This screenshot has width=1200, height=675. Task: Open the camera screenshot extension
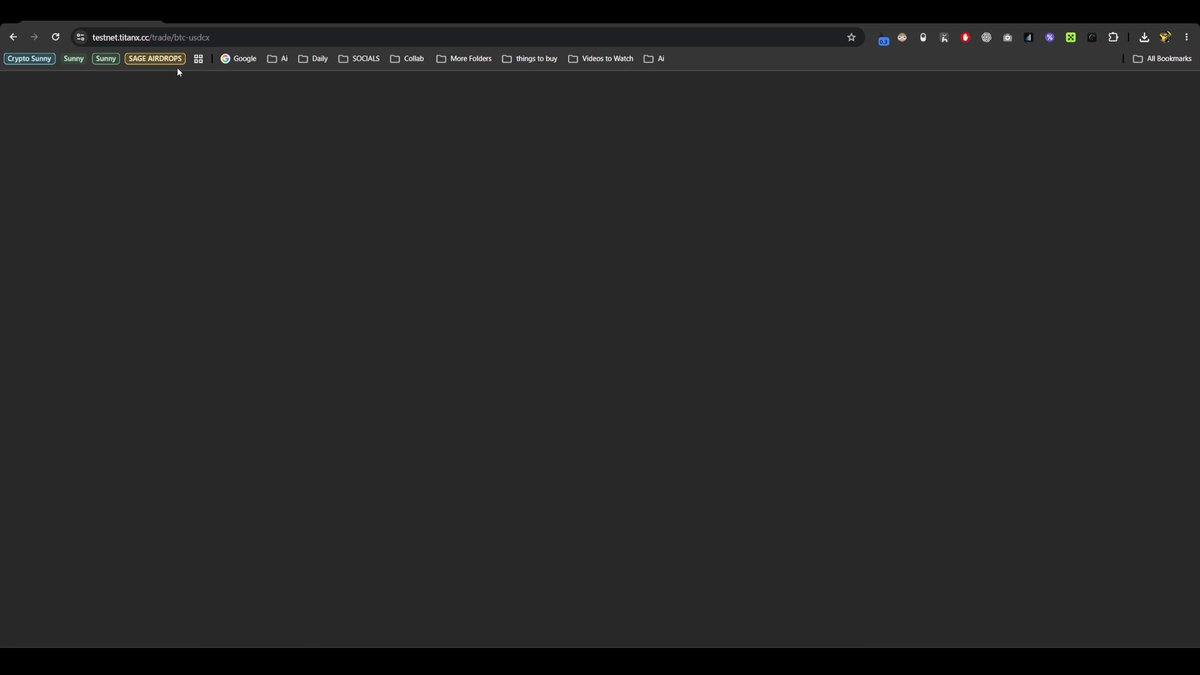[1007, 37]
